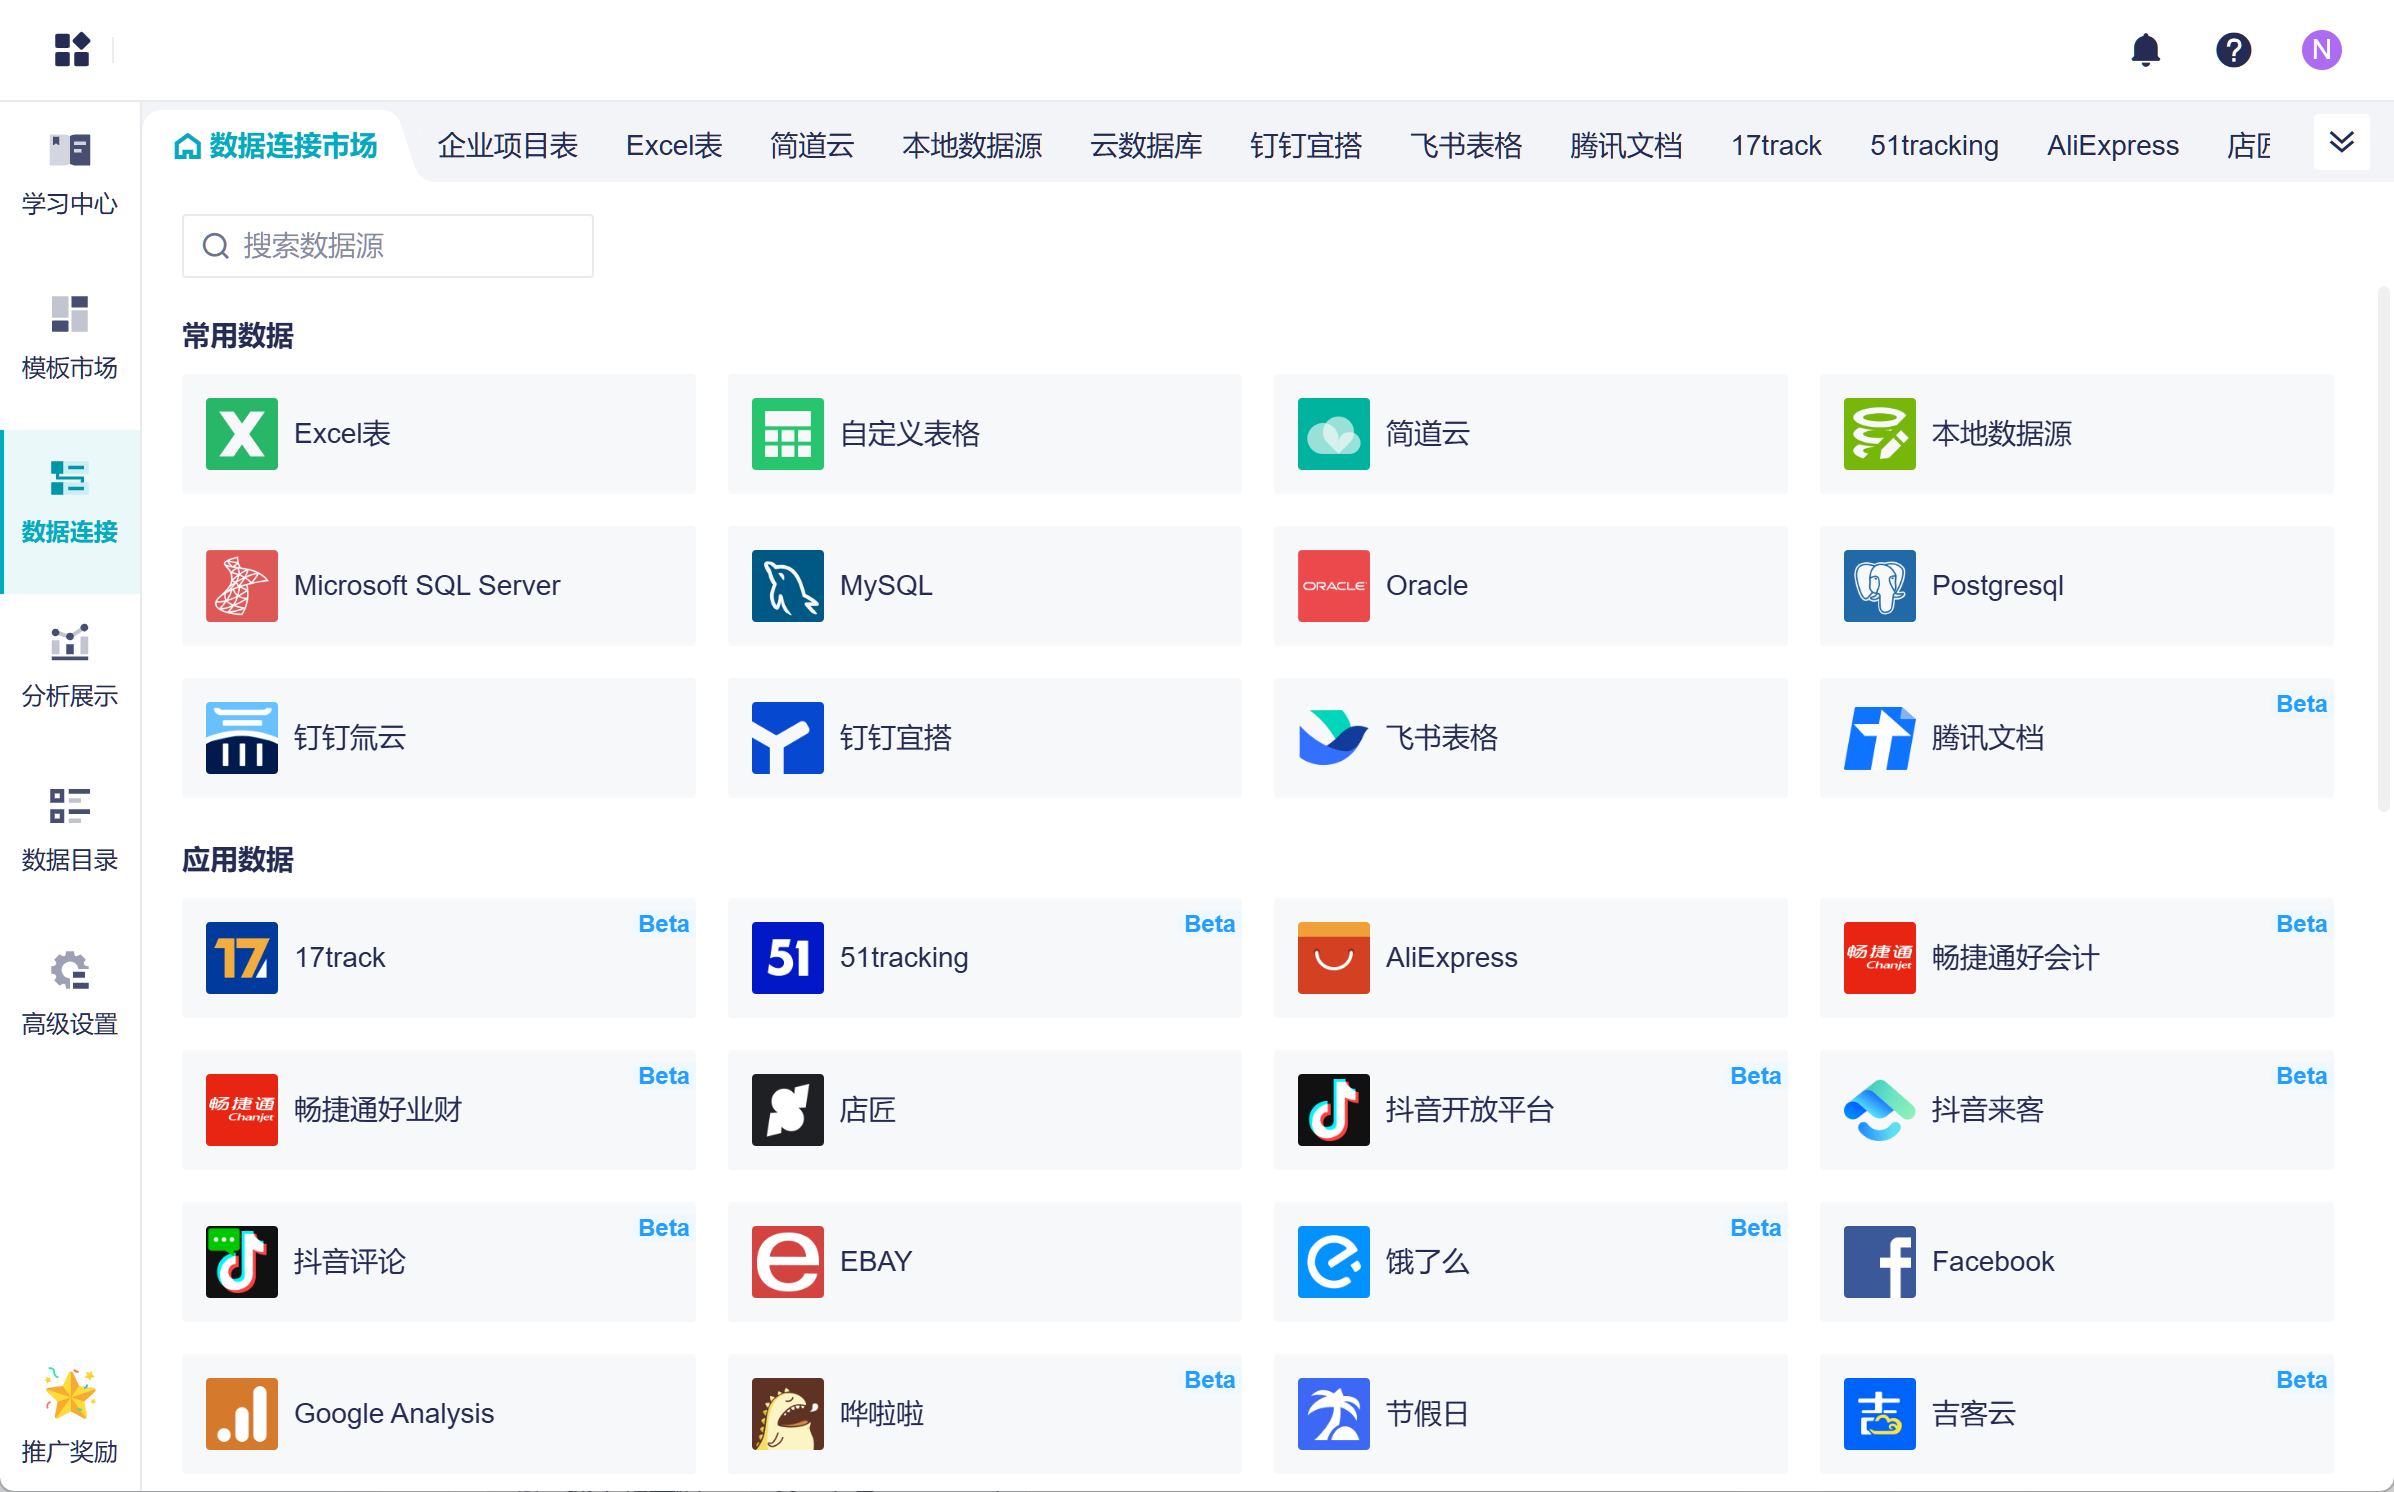Switch to 17track tab
Image resolution: width=2394 pixels, height=1492 pixels.
tap(1776, 146)
